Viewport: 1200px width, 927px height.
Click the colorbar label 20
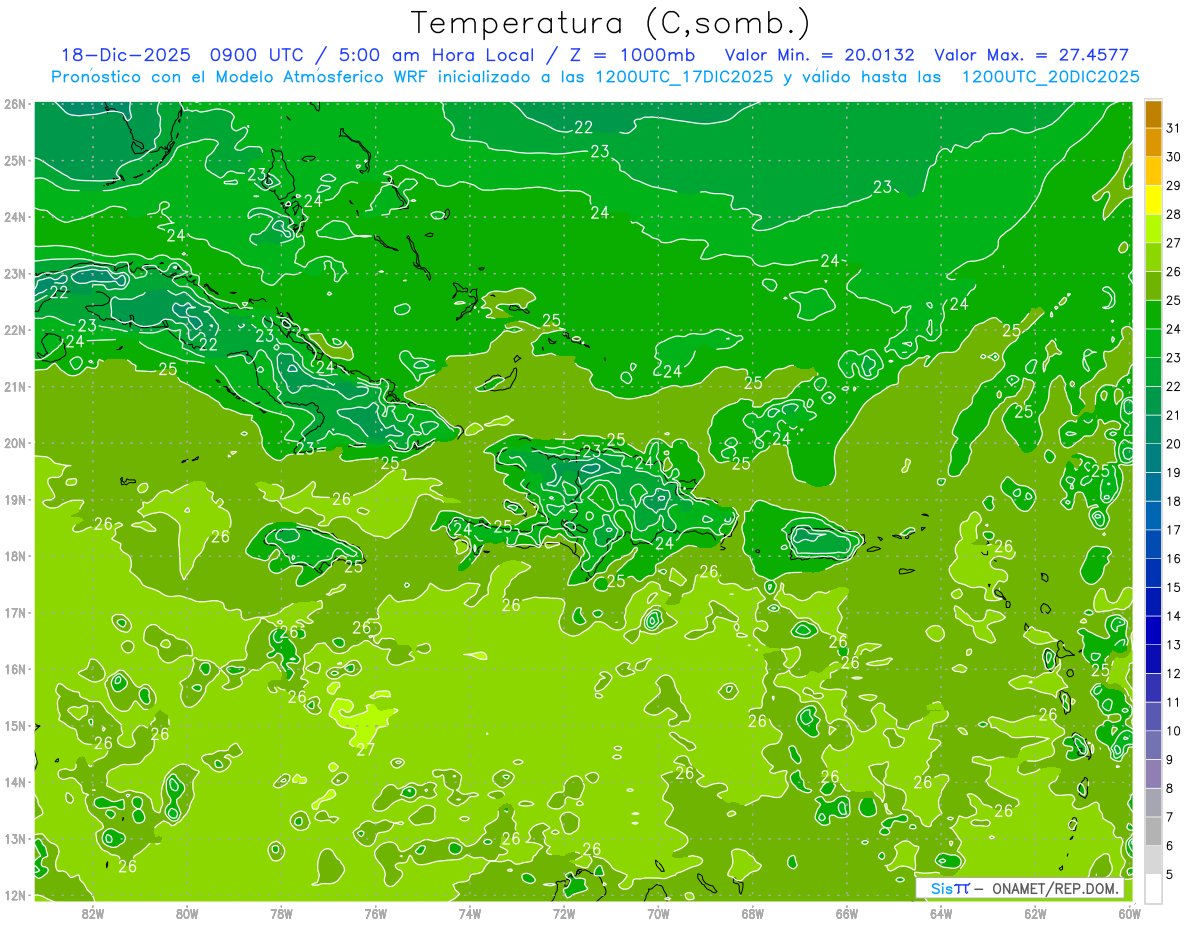1173,444
